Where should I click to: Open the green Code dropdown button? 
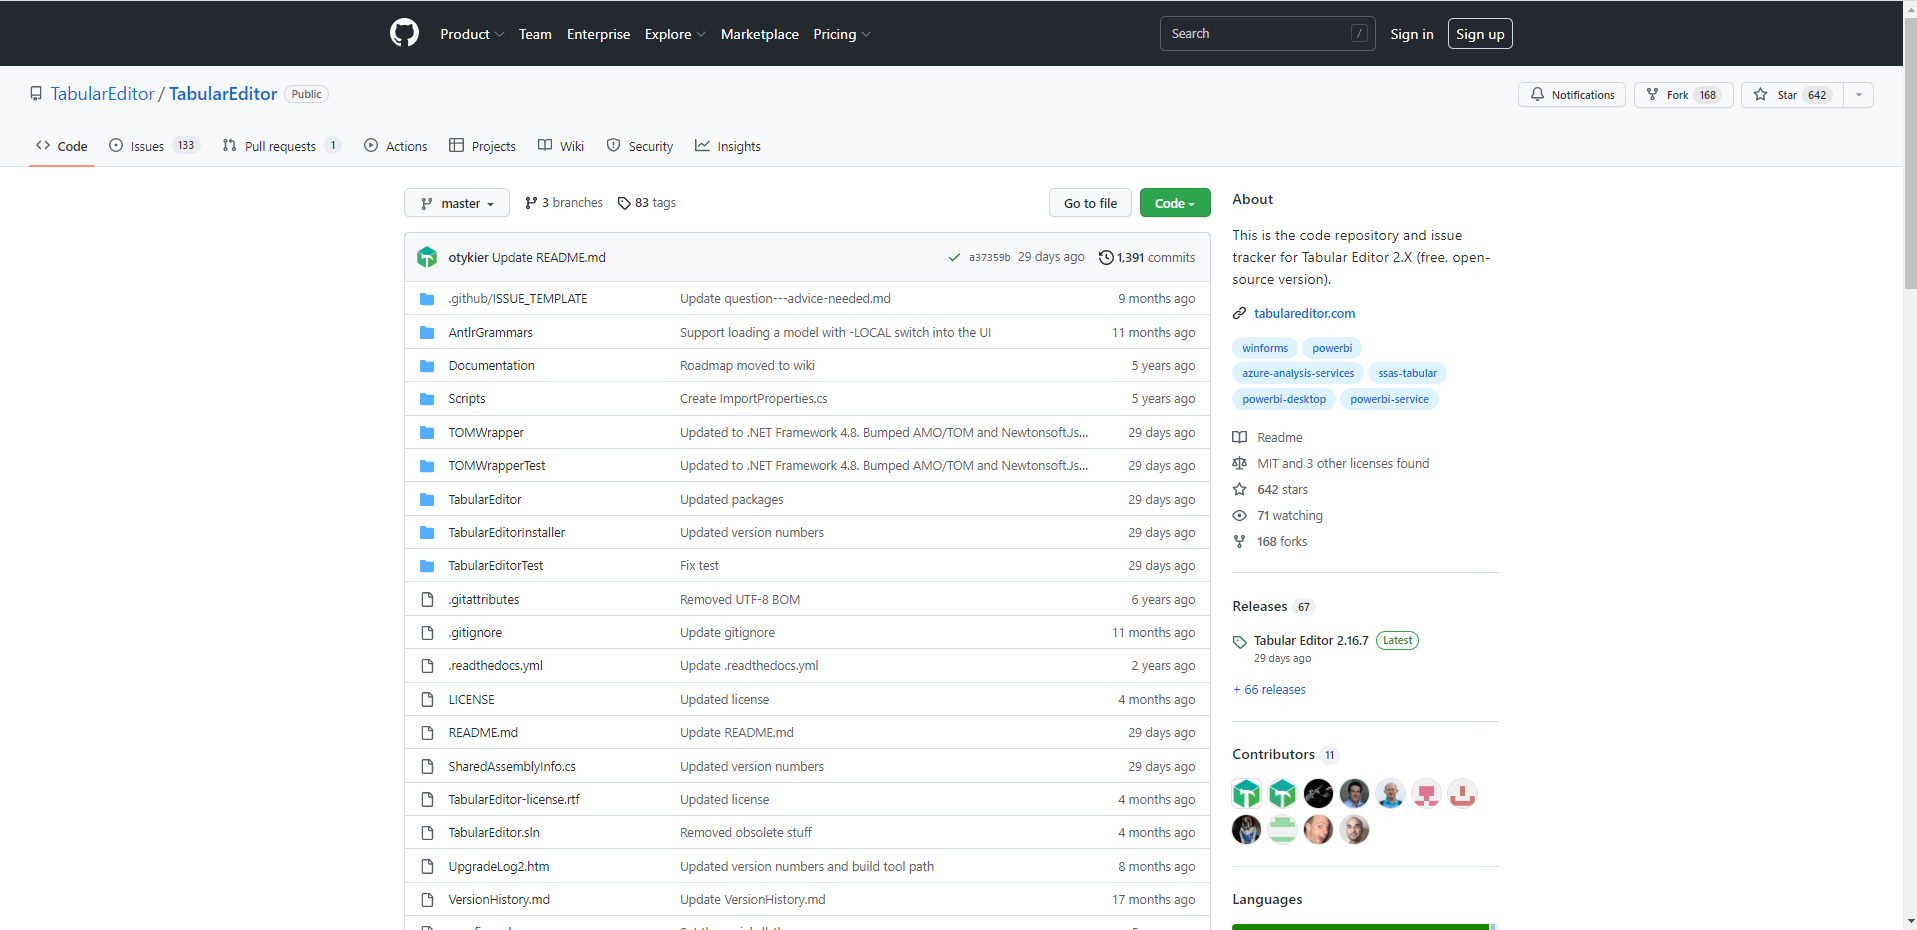coord(1175,203)
